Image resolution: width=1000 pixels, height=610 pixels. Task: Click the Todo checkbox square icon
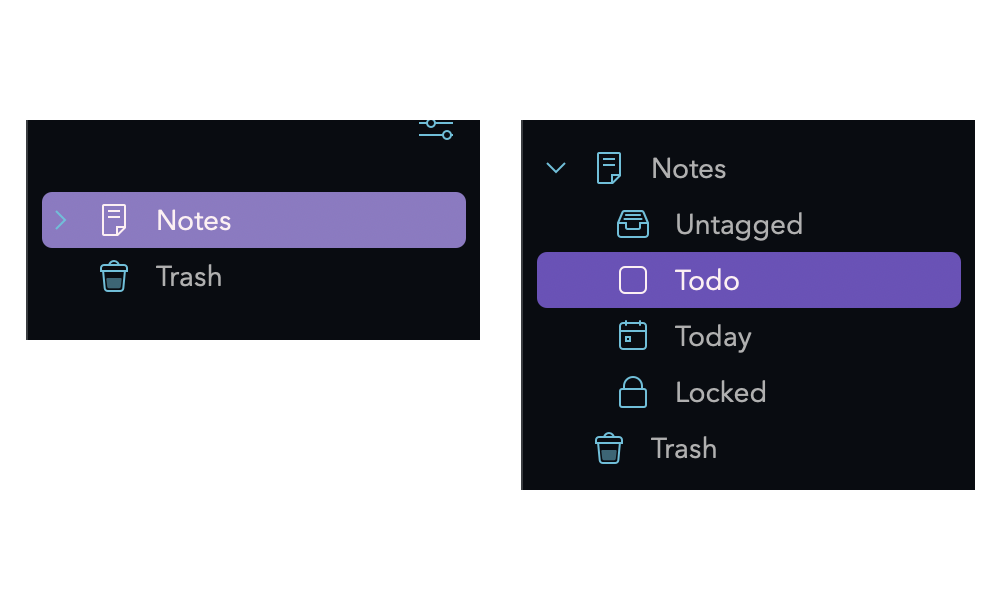[633, 280]
